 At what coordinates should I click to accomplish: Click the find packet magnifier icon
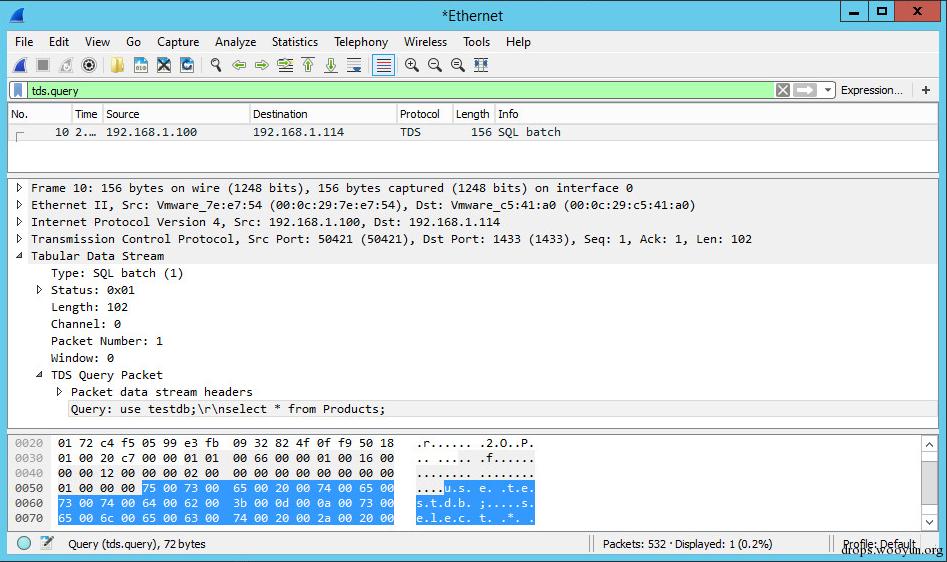coord(215,65)
